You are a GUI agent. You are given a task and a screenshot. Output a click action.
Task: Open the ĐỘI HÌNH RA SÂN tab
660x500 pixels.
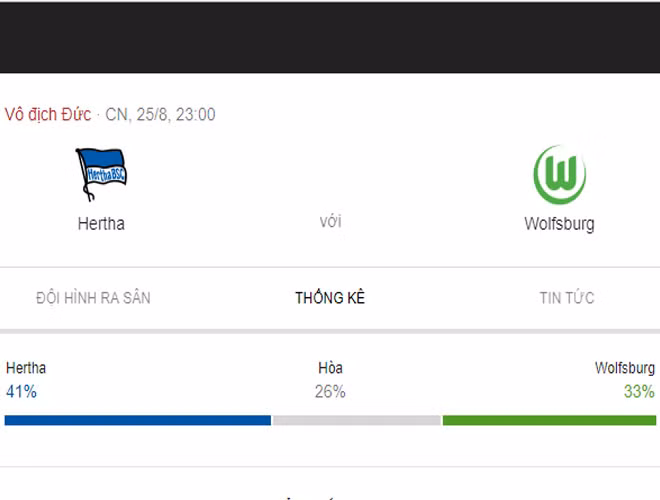(93, 298)
